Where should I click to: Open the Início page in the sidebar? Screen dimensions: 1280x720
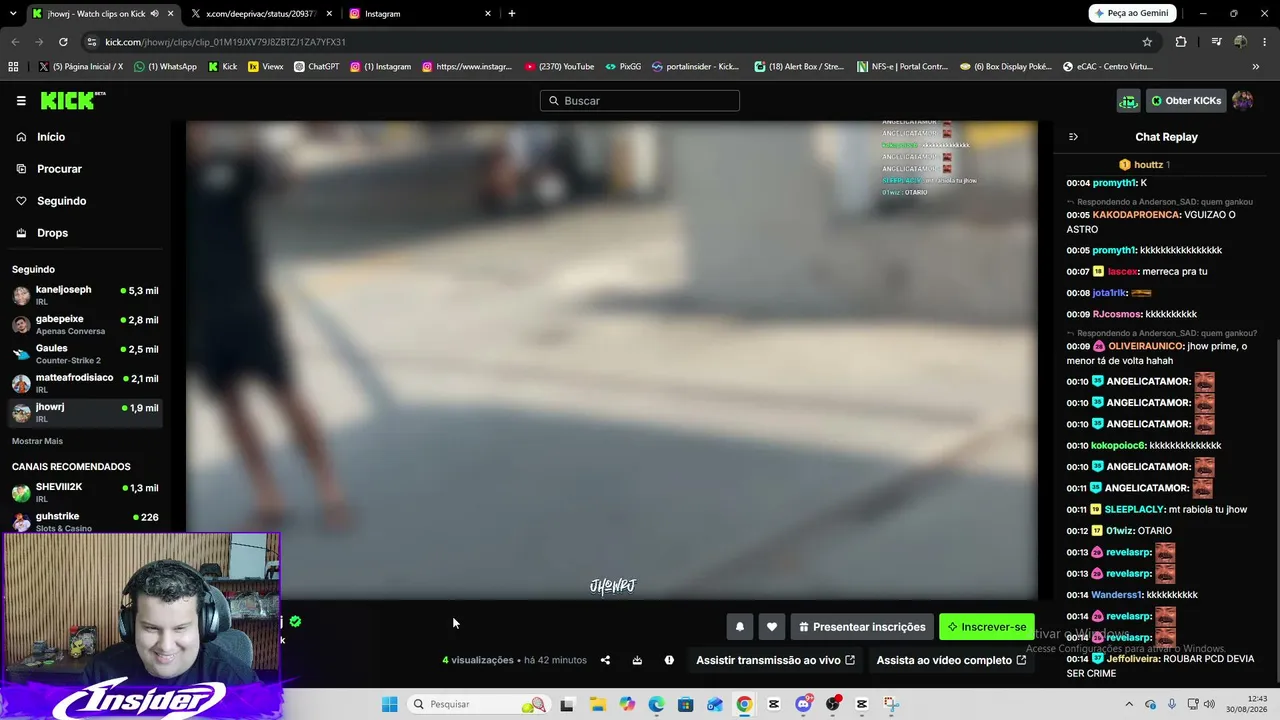[51, 137]
